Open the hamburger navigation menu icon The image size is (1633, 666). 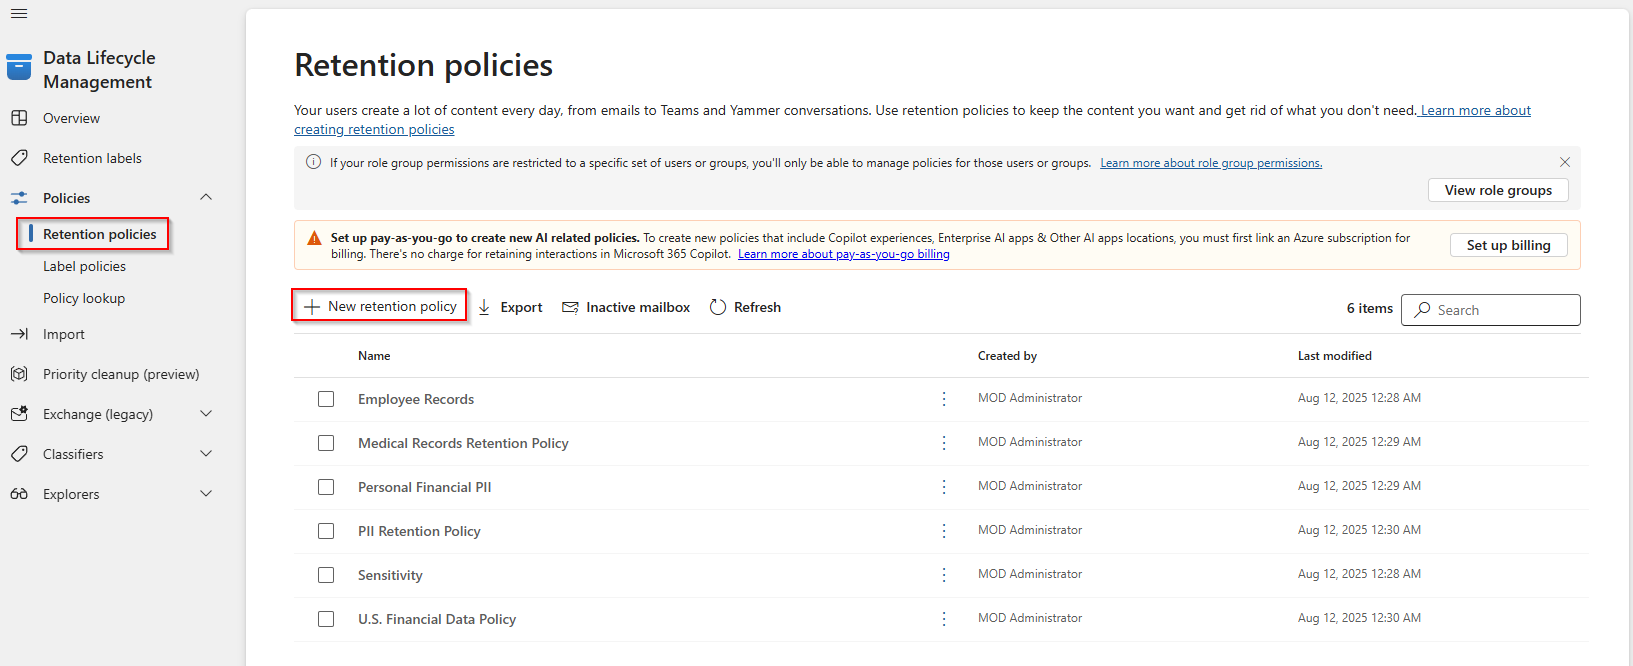pos(19,14)
